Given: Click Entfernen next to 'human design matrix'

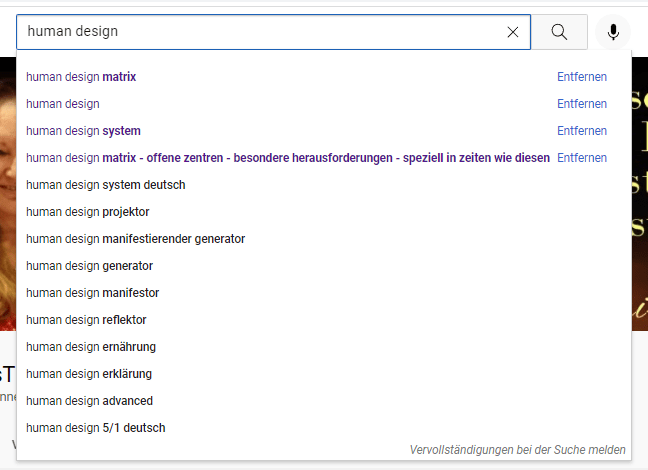Looking at the screenshot, I should point(582,77).
